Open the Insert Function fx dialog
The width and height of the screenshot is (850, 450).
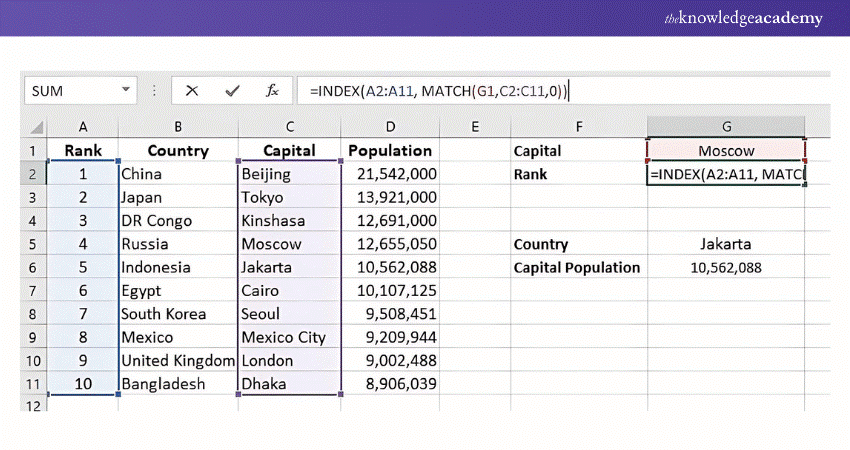[x=271, y=90]
